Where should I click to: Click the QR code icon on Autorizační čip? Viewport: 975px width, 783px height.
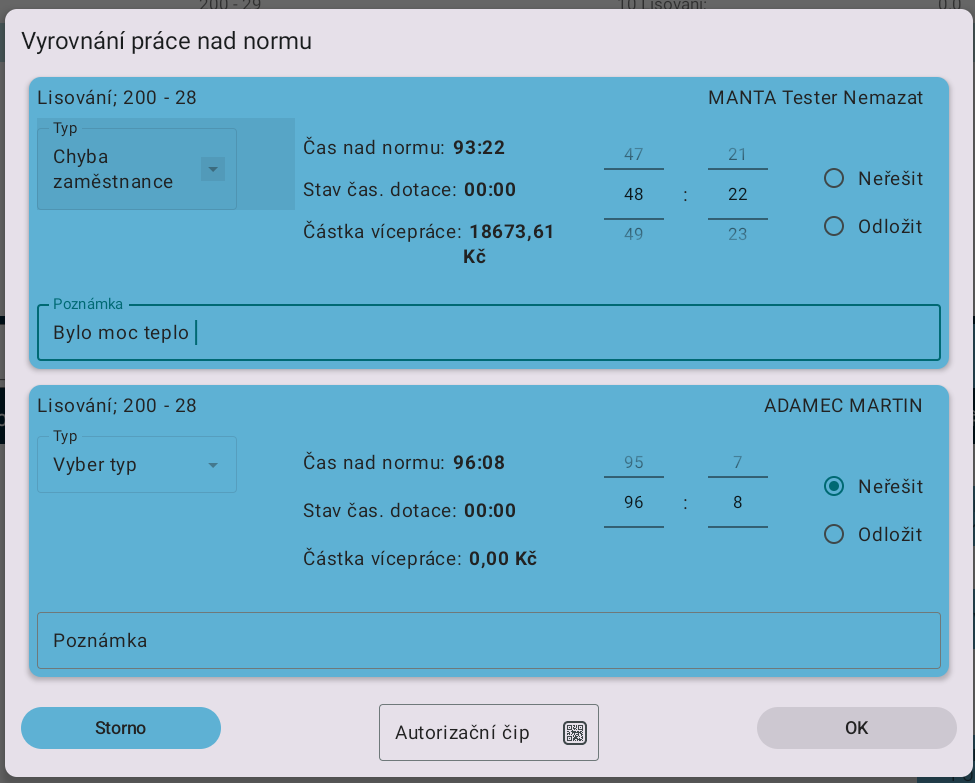[574, 733]
